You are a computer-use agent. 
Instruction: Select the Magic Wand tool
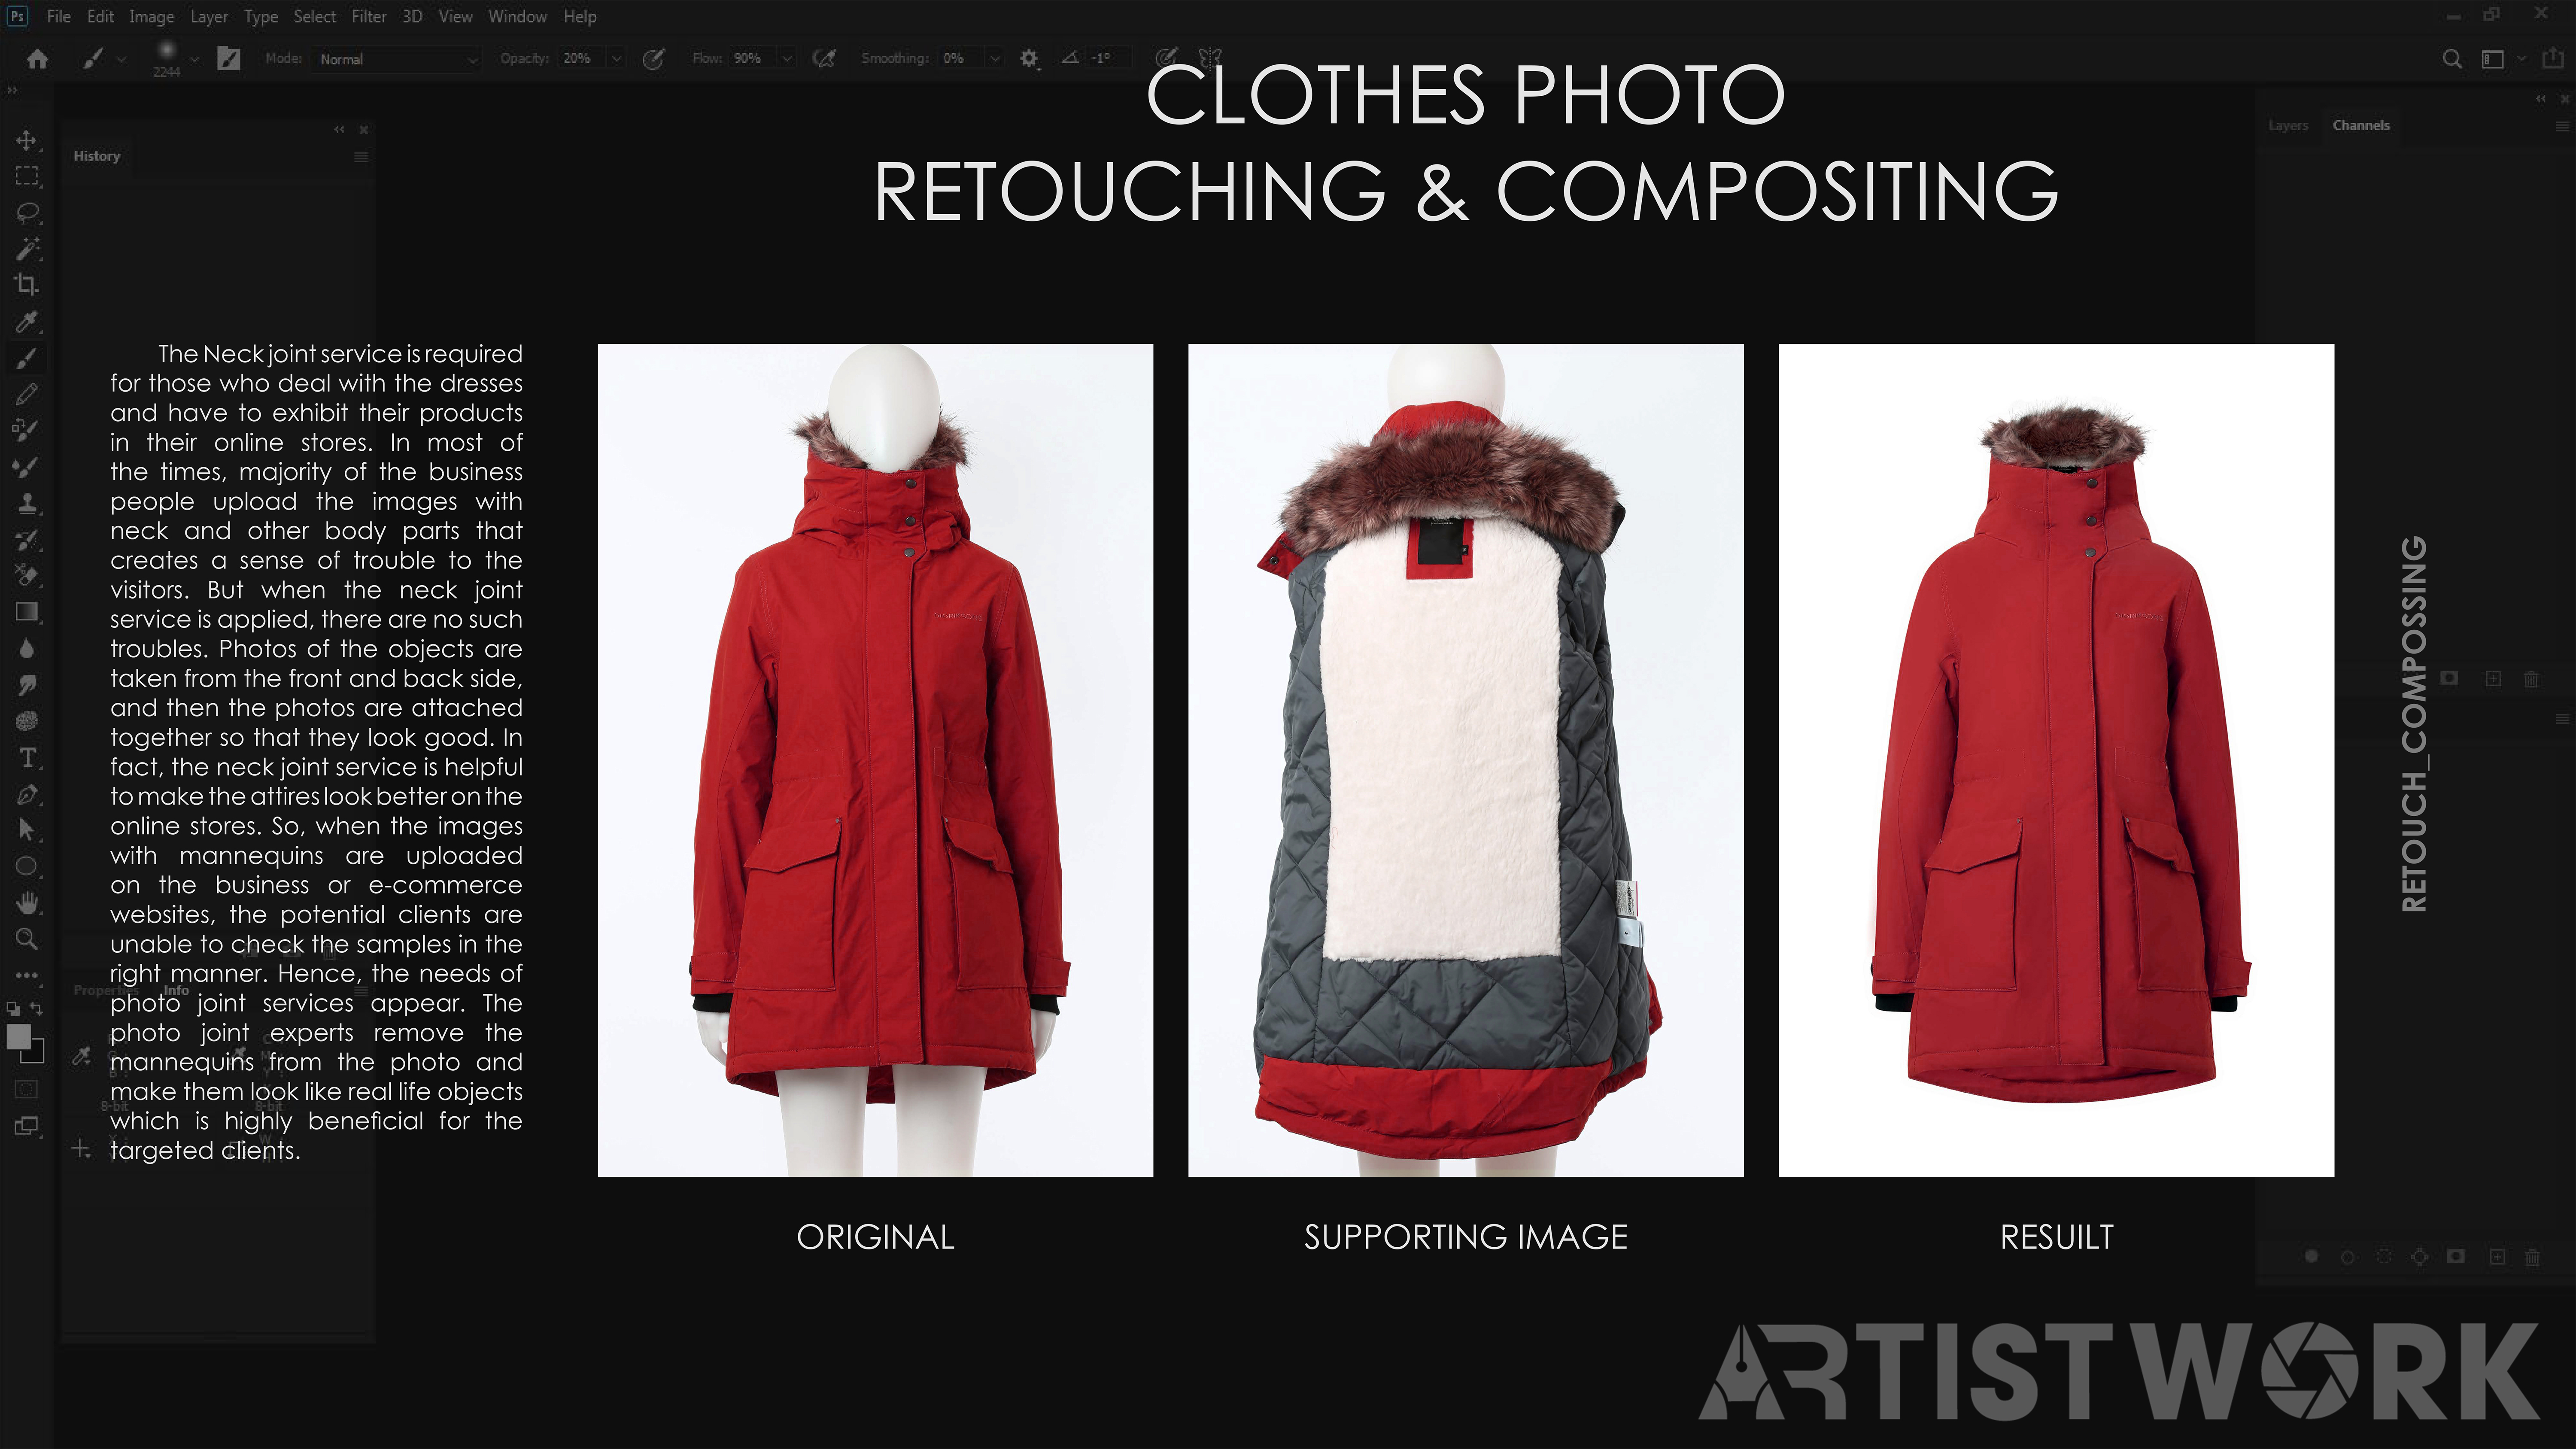27,248
